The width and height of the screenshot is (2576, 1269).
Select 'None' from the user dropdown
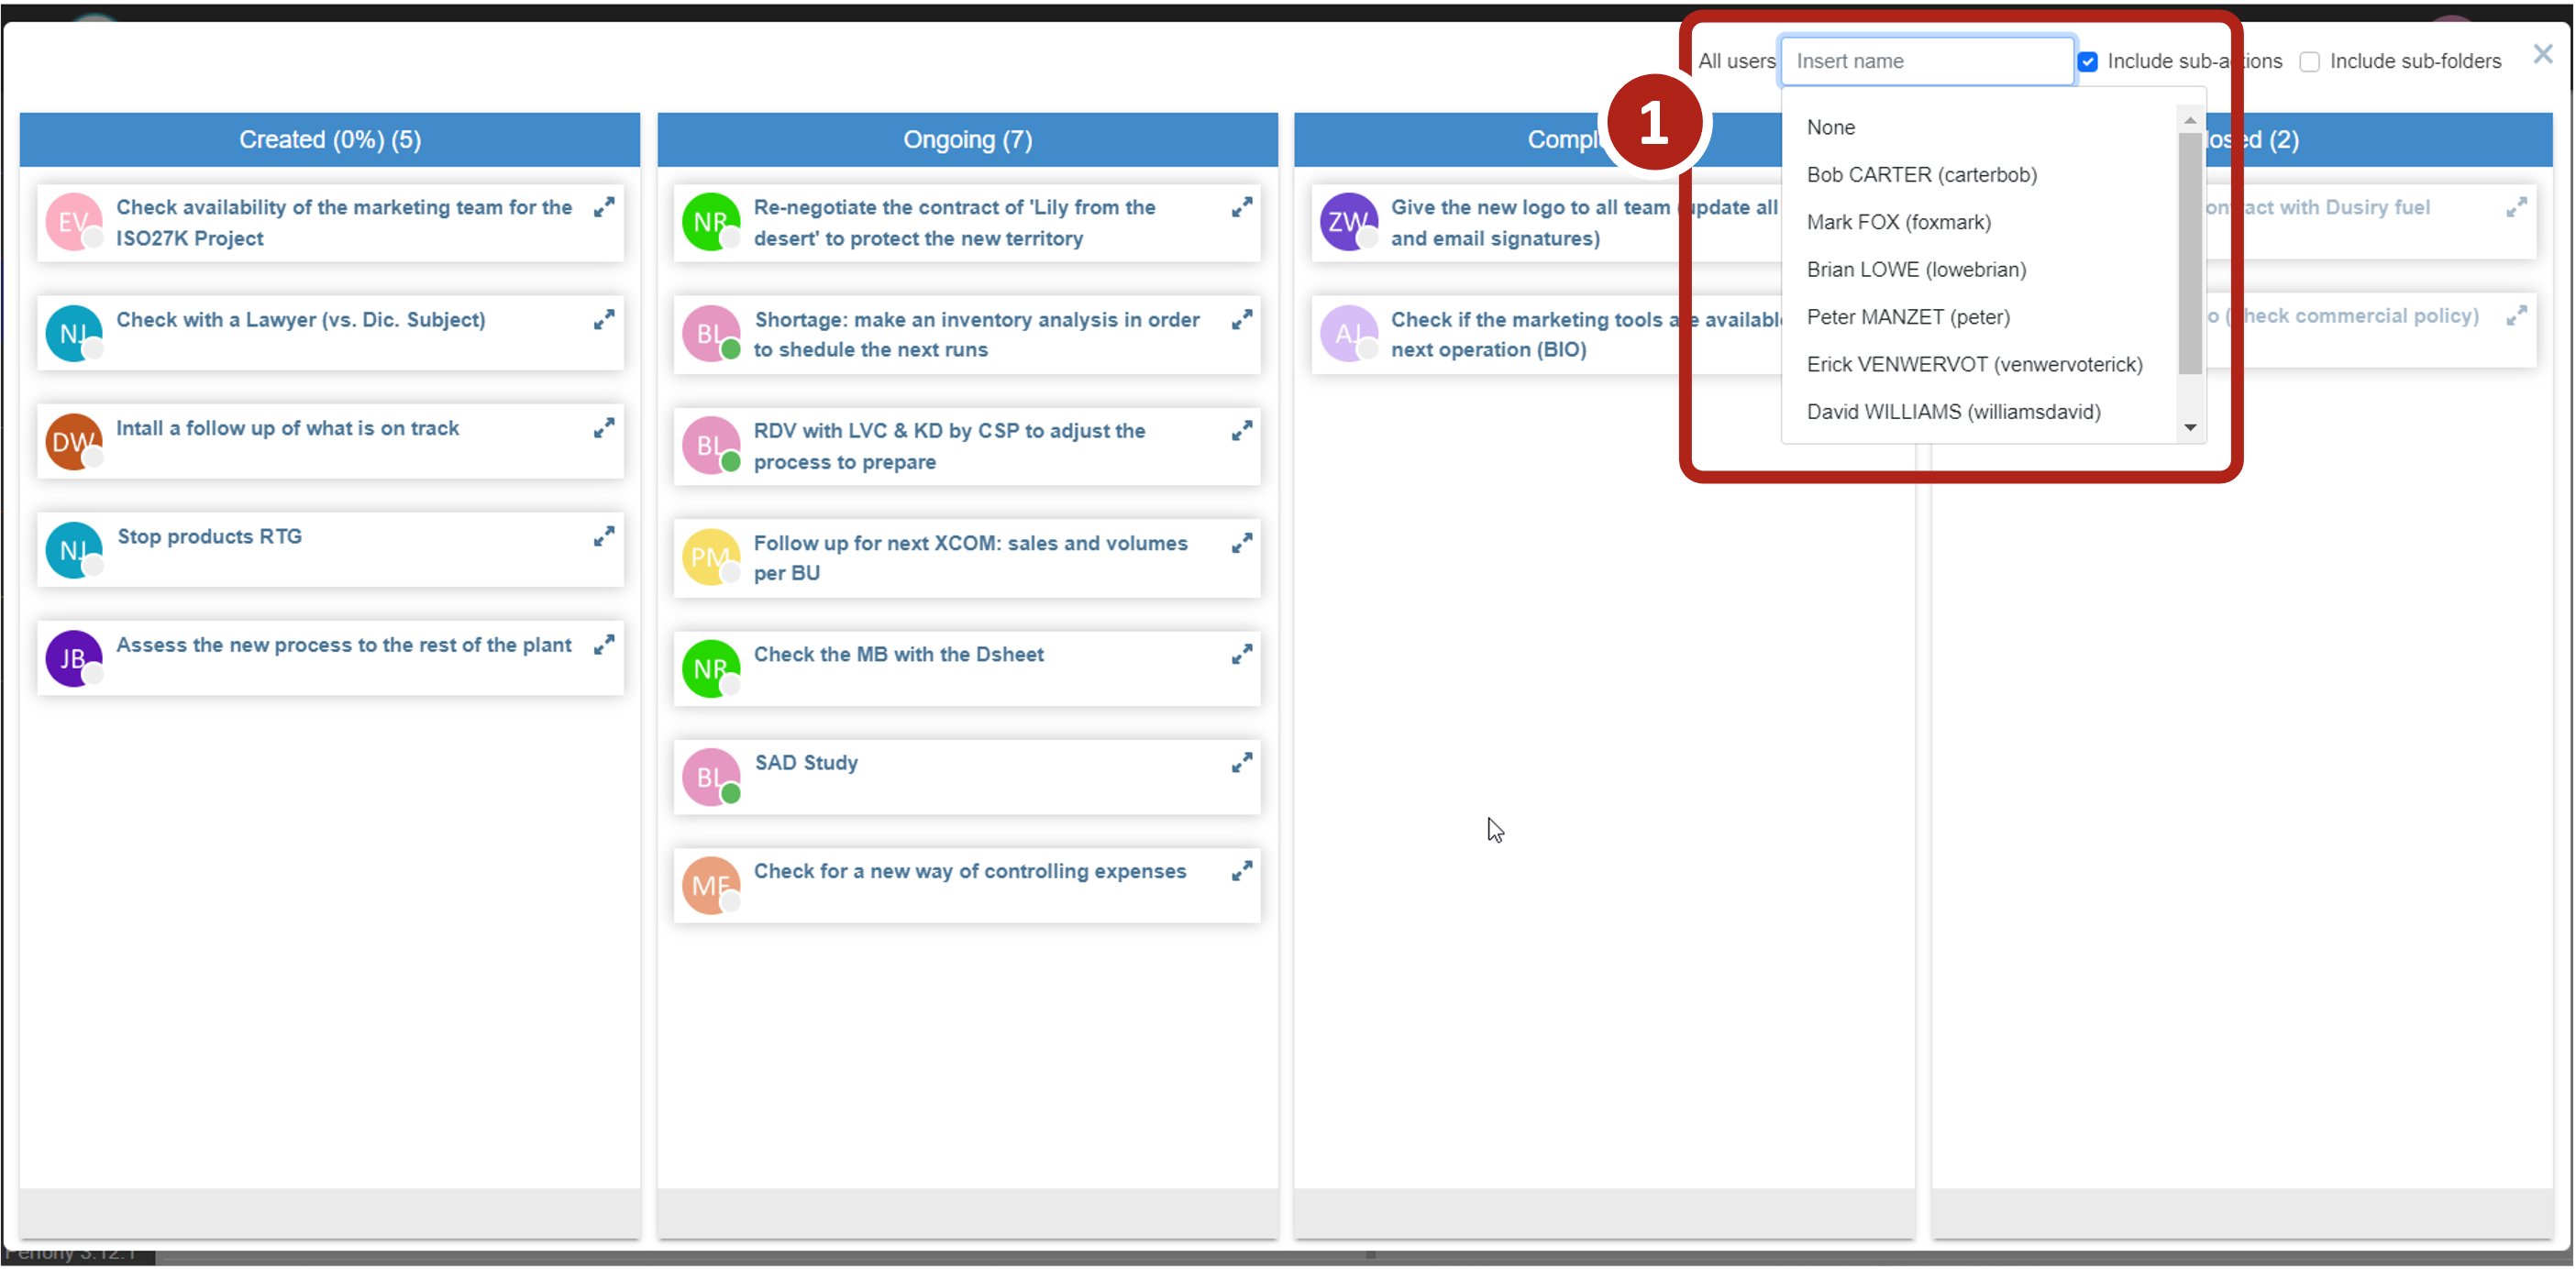[x=1830, y=127]
